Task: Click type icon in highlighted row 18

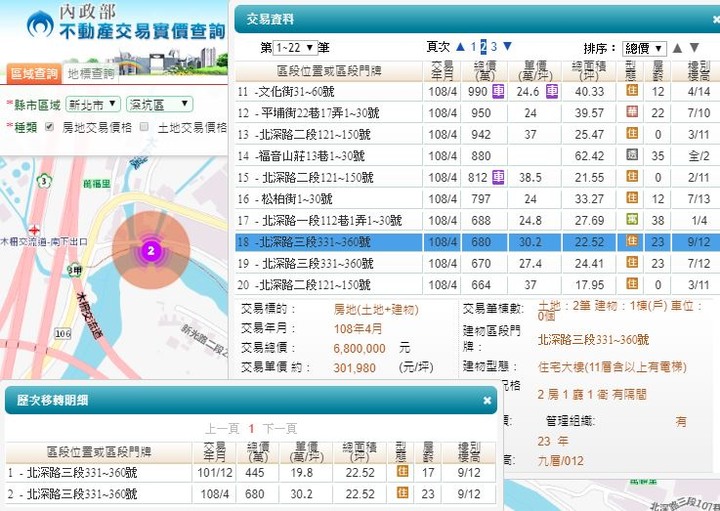Action: (632, 241)
